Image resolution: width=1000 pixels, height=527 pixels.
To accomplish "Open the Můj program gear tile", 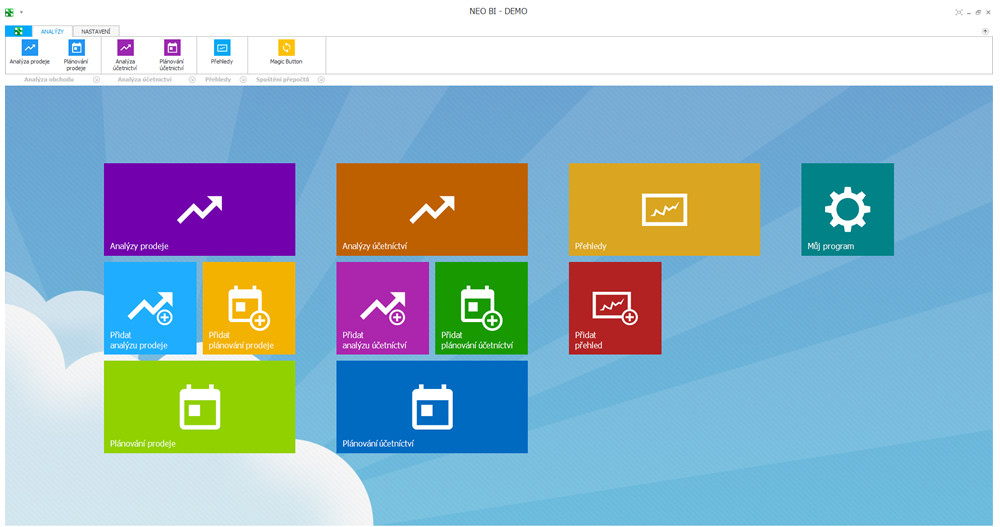I will click(x=848, y=209).
